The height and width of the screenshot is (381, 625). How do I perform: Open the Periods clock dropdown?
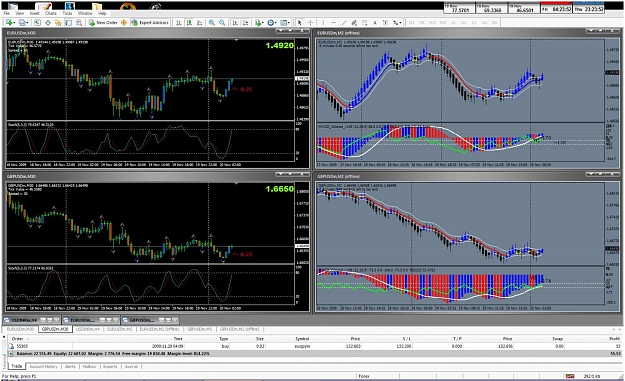[272, 23]
